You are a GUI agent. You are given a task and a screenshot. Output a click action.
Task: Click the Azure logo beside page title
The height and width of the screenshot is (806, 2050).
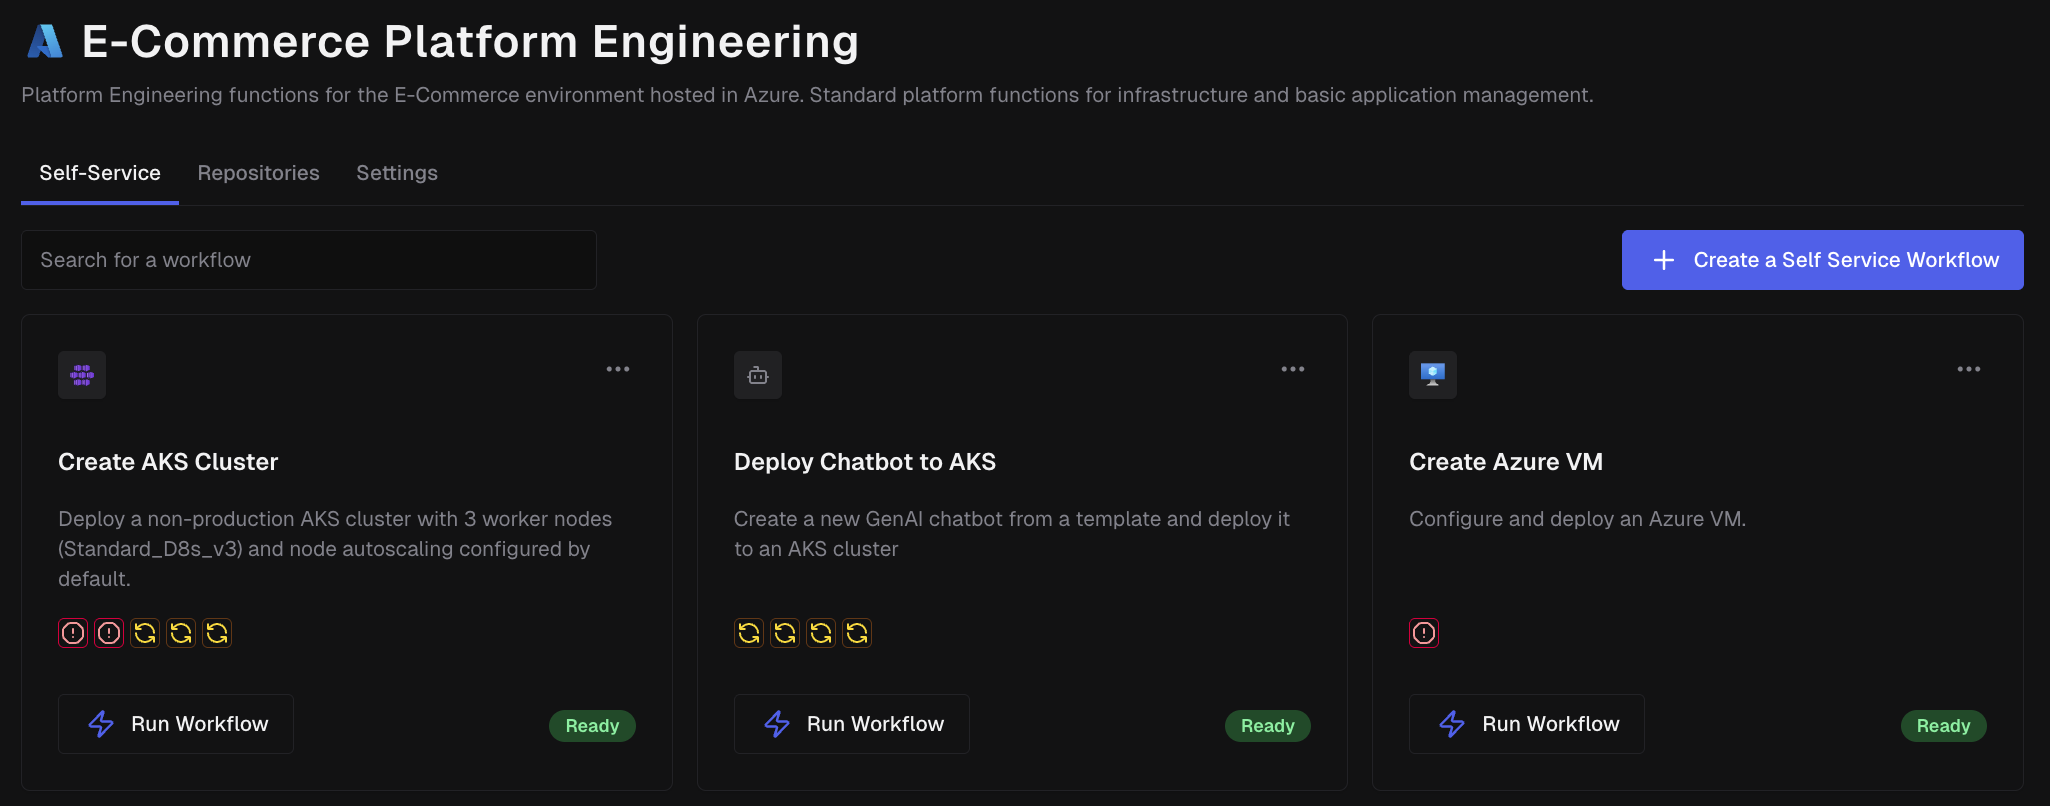(45, 42)
